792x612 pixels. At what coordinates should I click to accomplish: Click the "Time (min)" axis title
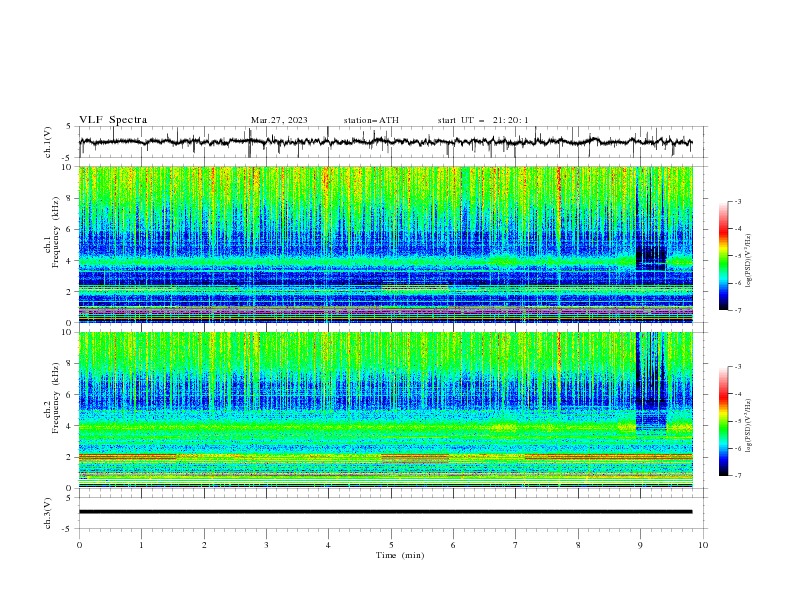400,555
